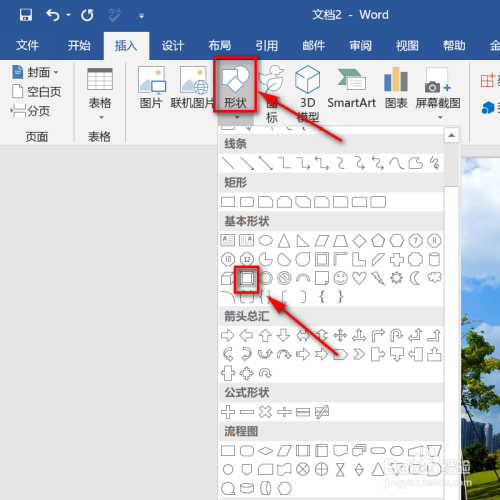The width and height of the screenshot is (500, 500).
Task: Select the multiply sign in 公式形状
Action: tap(265, 412)
